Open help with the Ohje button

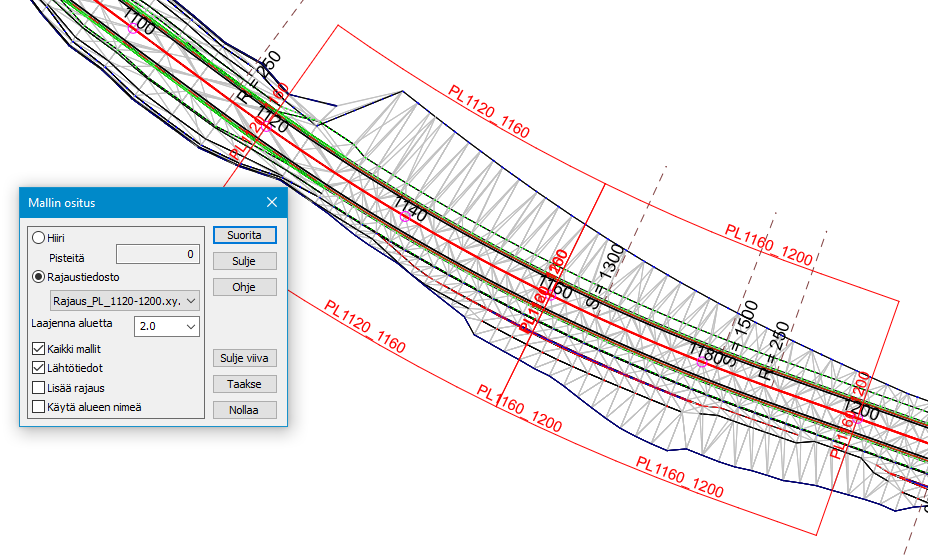coord(244,287)
